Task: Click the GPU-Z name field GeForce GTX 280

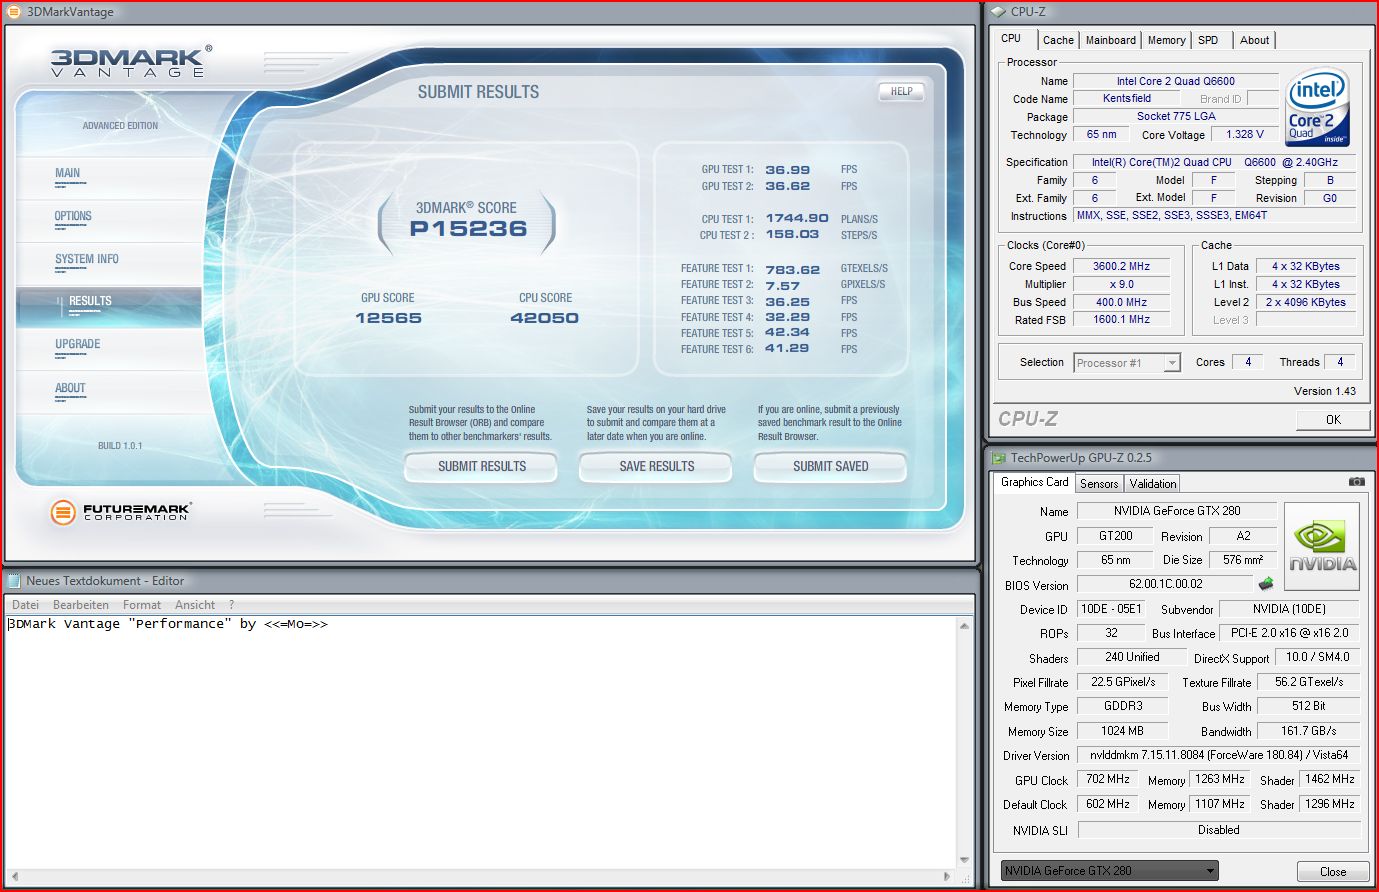Action: [1176, 511]
